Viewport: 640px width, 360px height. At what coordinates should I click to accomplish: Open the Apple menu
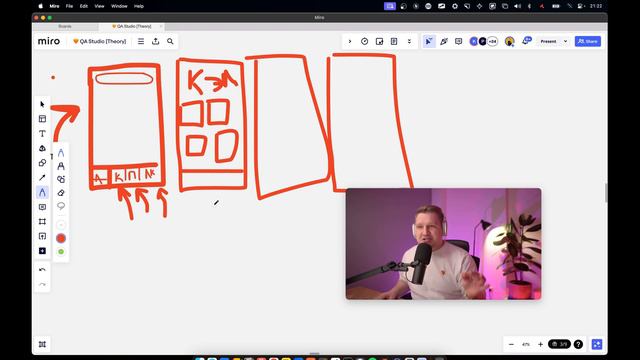[40, 6]
